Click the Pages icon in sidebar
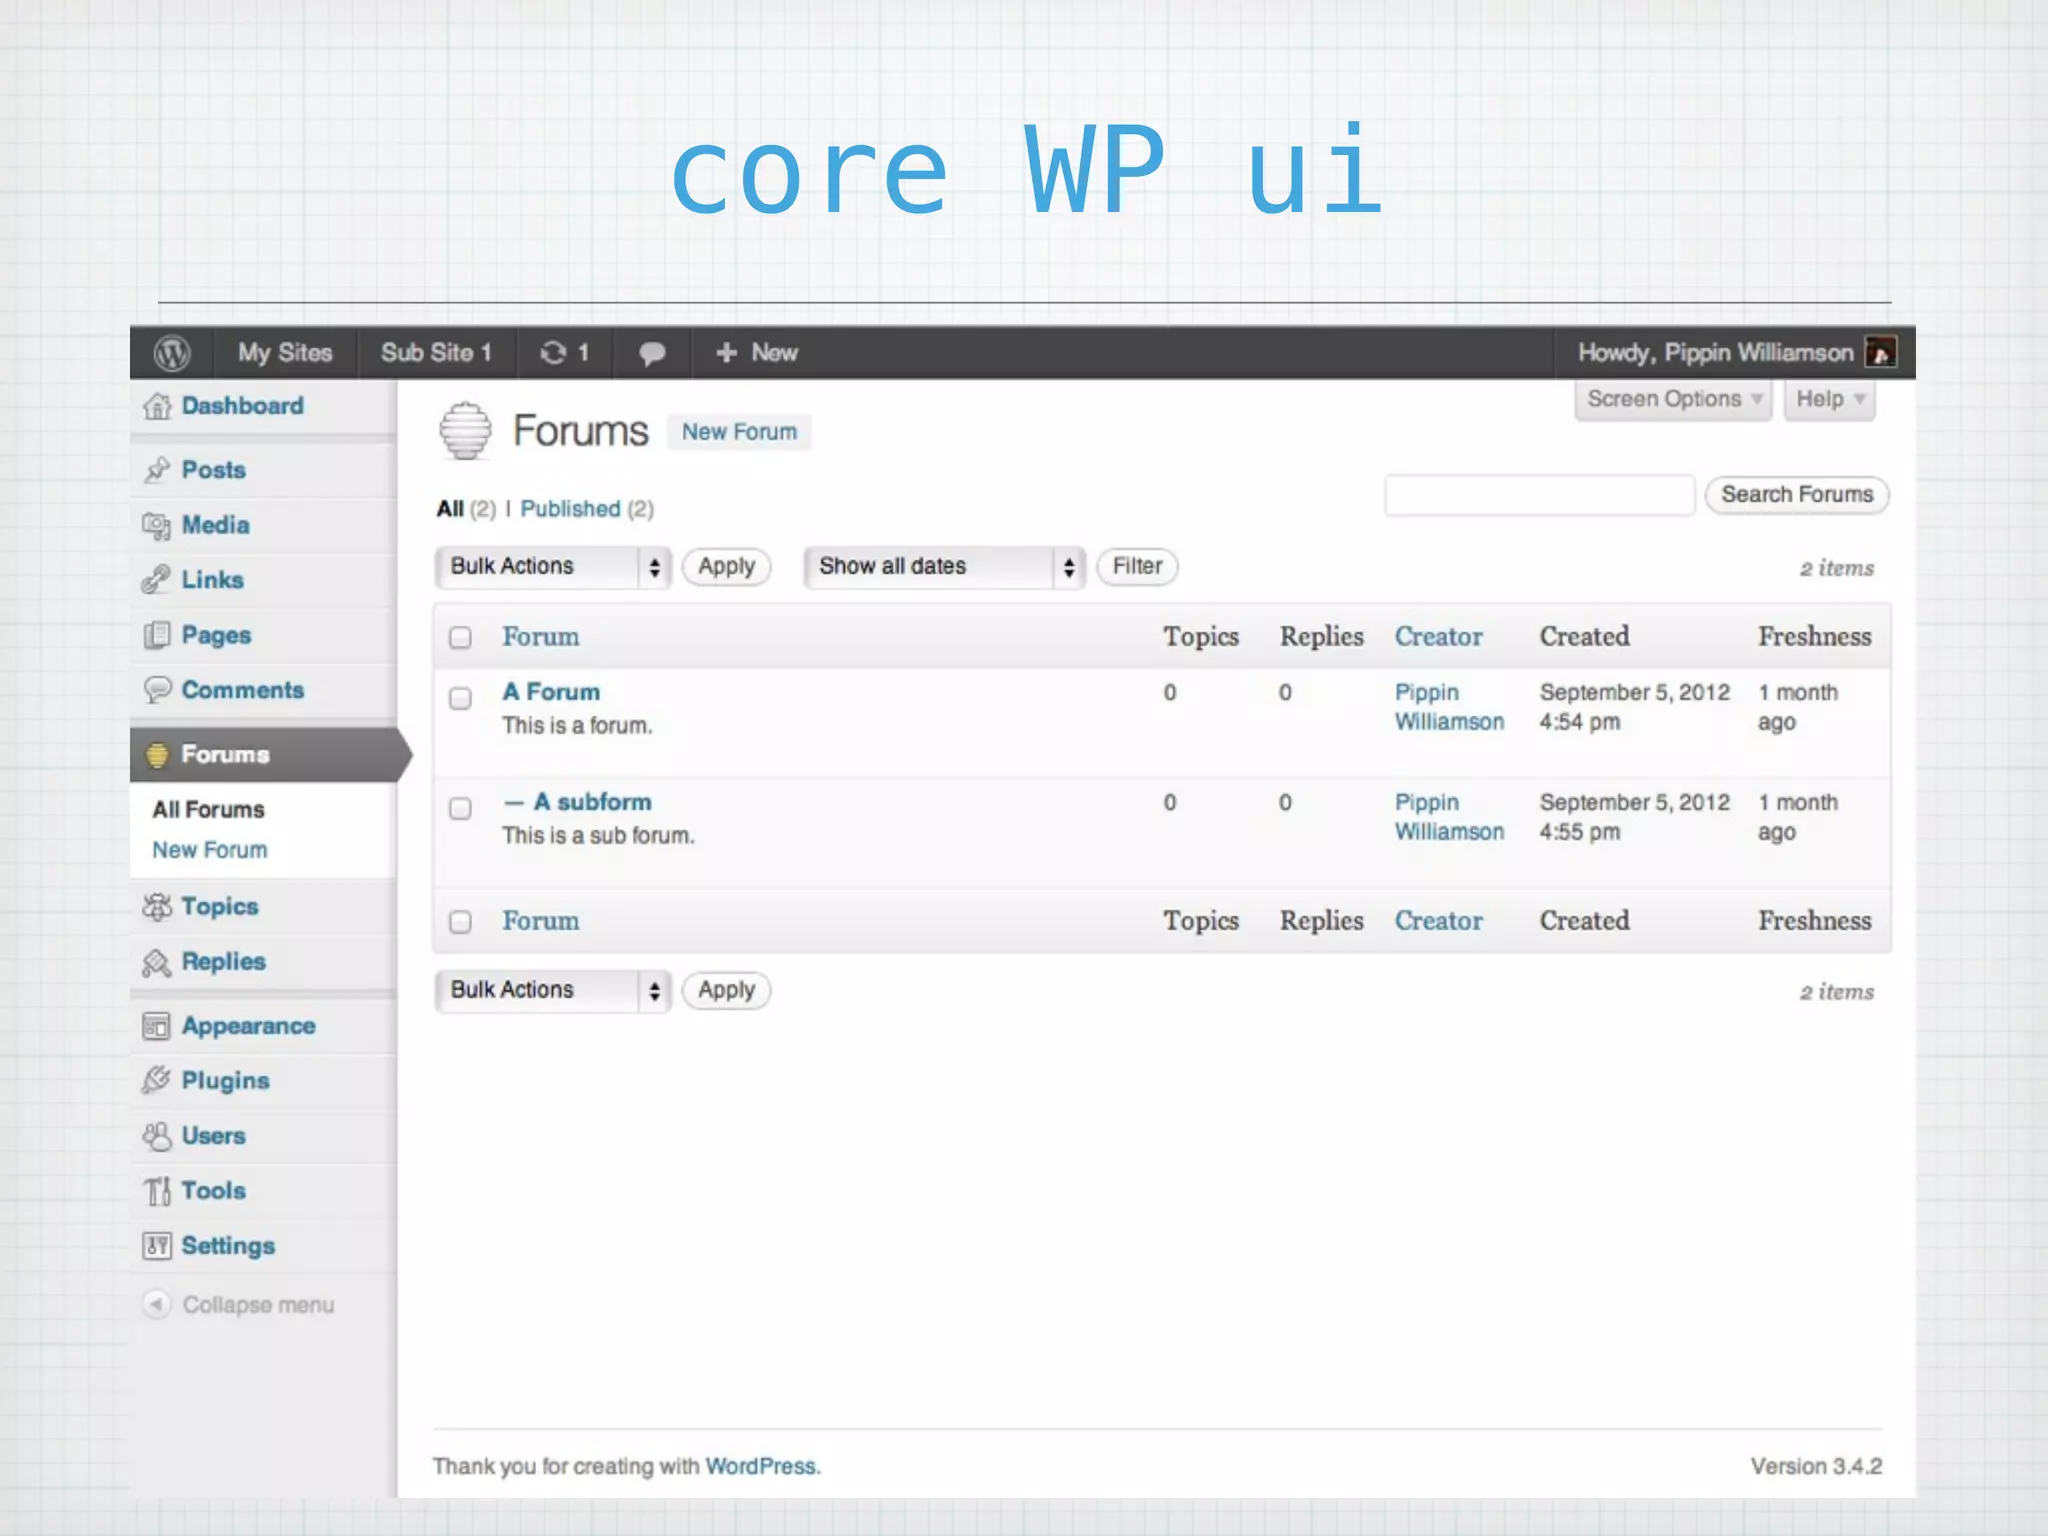2048x1536 pixels. tap(157, 635)
